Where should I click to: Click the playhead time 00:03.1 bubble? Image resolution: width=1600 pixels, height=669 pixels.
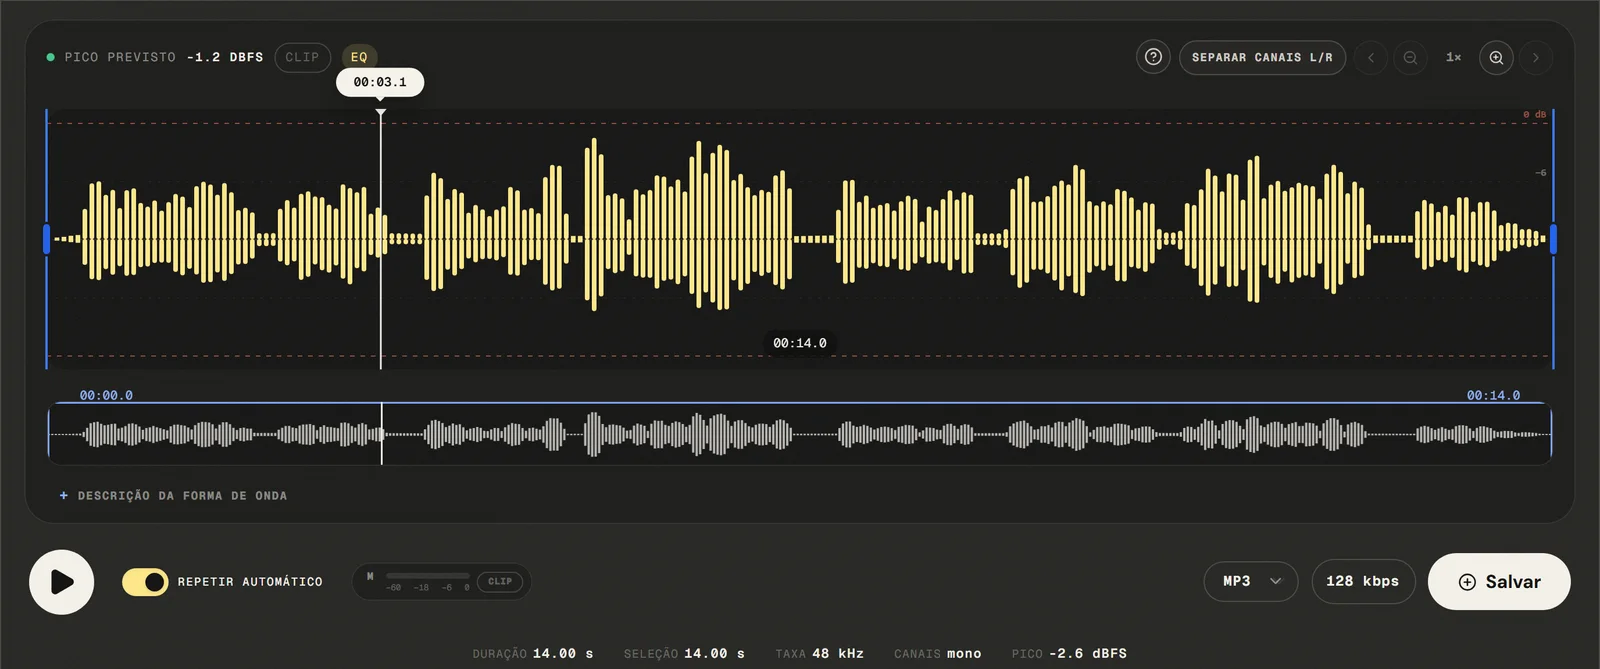(x=380, y=82)
